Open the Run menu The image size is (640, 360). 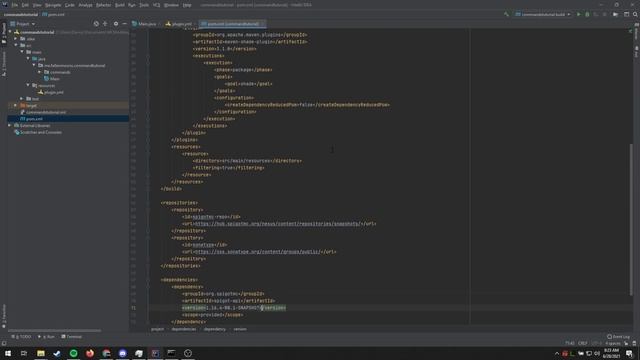click(131, 5)
